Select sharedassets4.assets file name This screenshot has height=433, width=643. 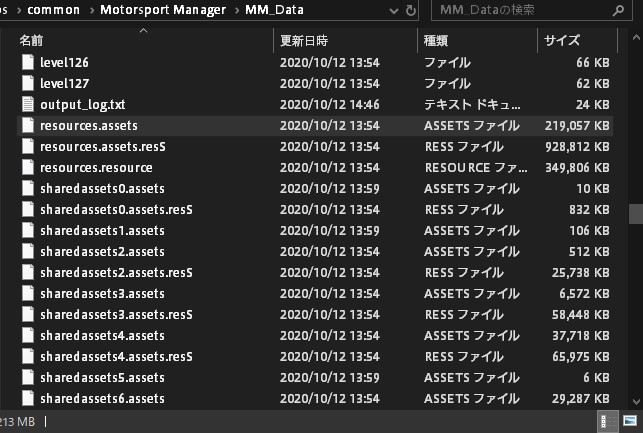coord(102,335)
